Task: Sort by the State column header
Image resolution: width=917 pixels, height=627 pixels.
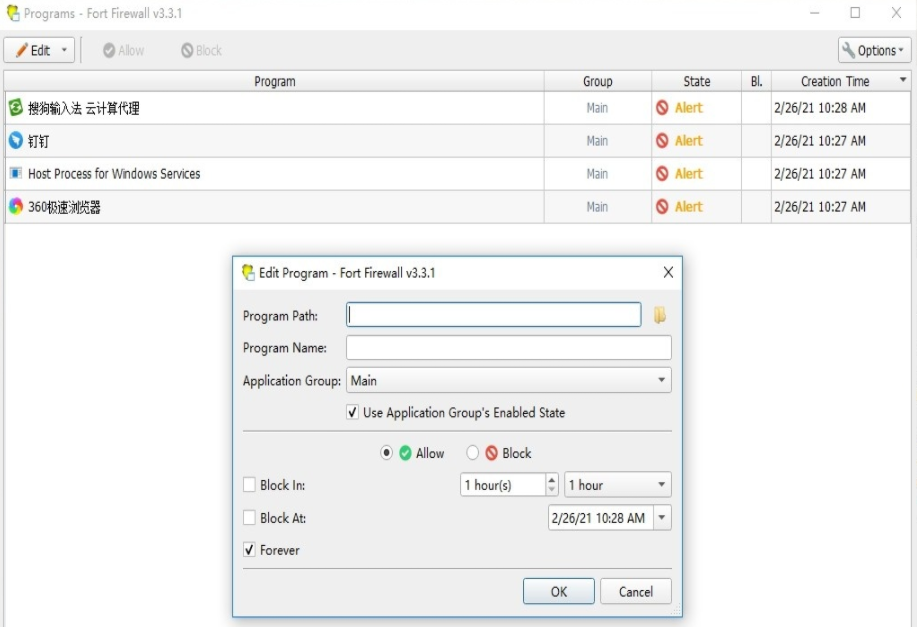Action: coord(697,81)
